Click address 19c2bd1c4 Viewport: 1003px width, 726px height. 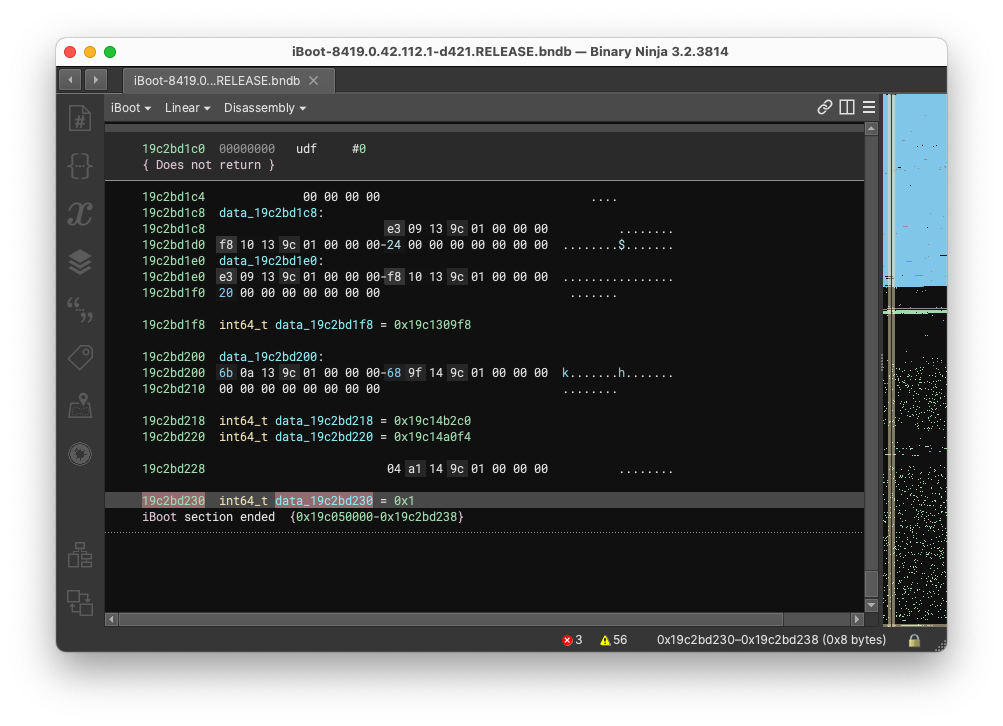pyautogui.click(x=173, y=197)
